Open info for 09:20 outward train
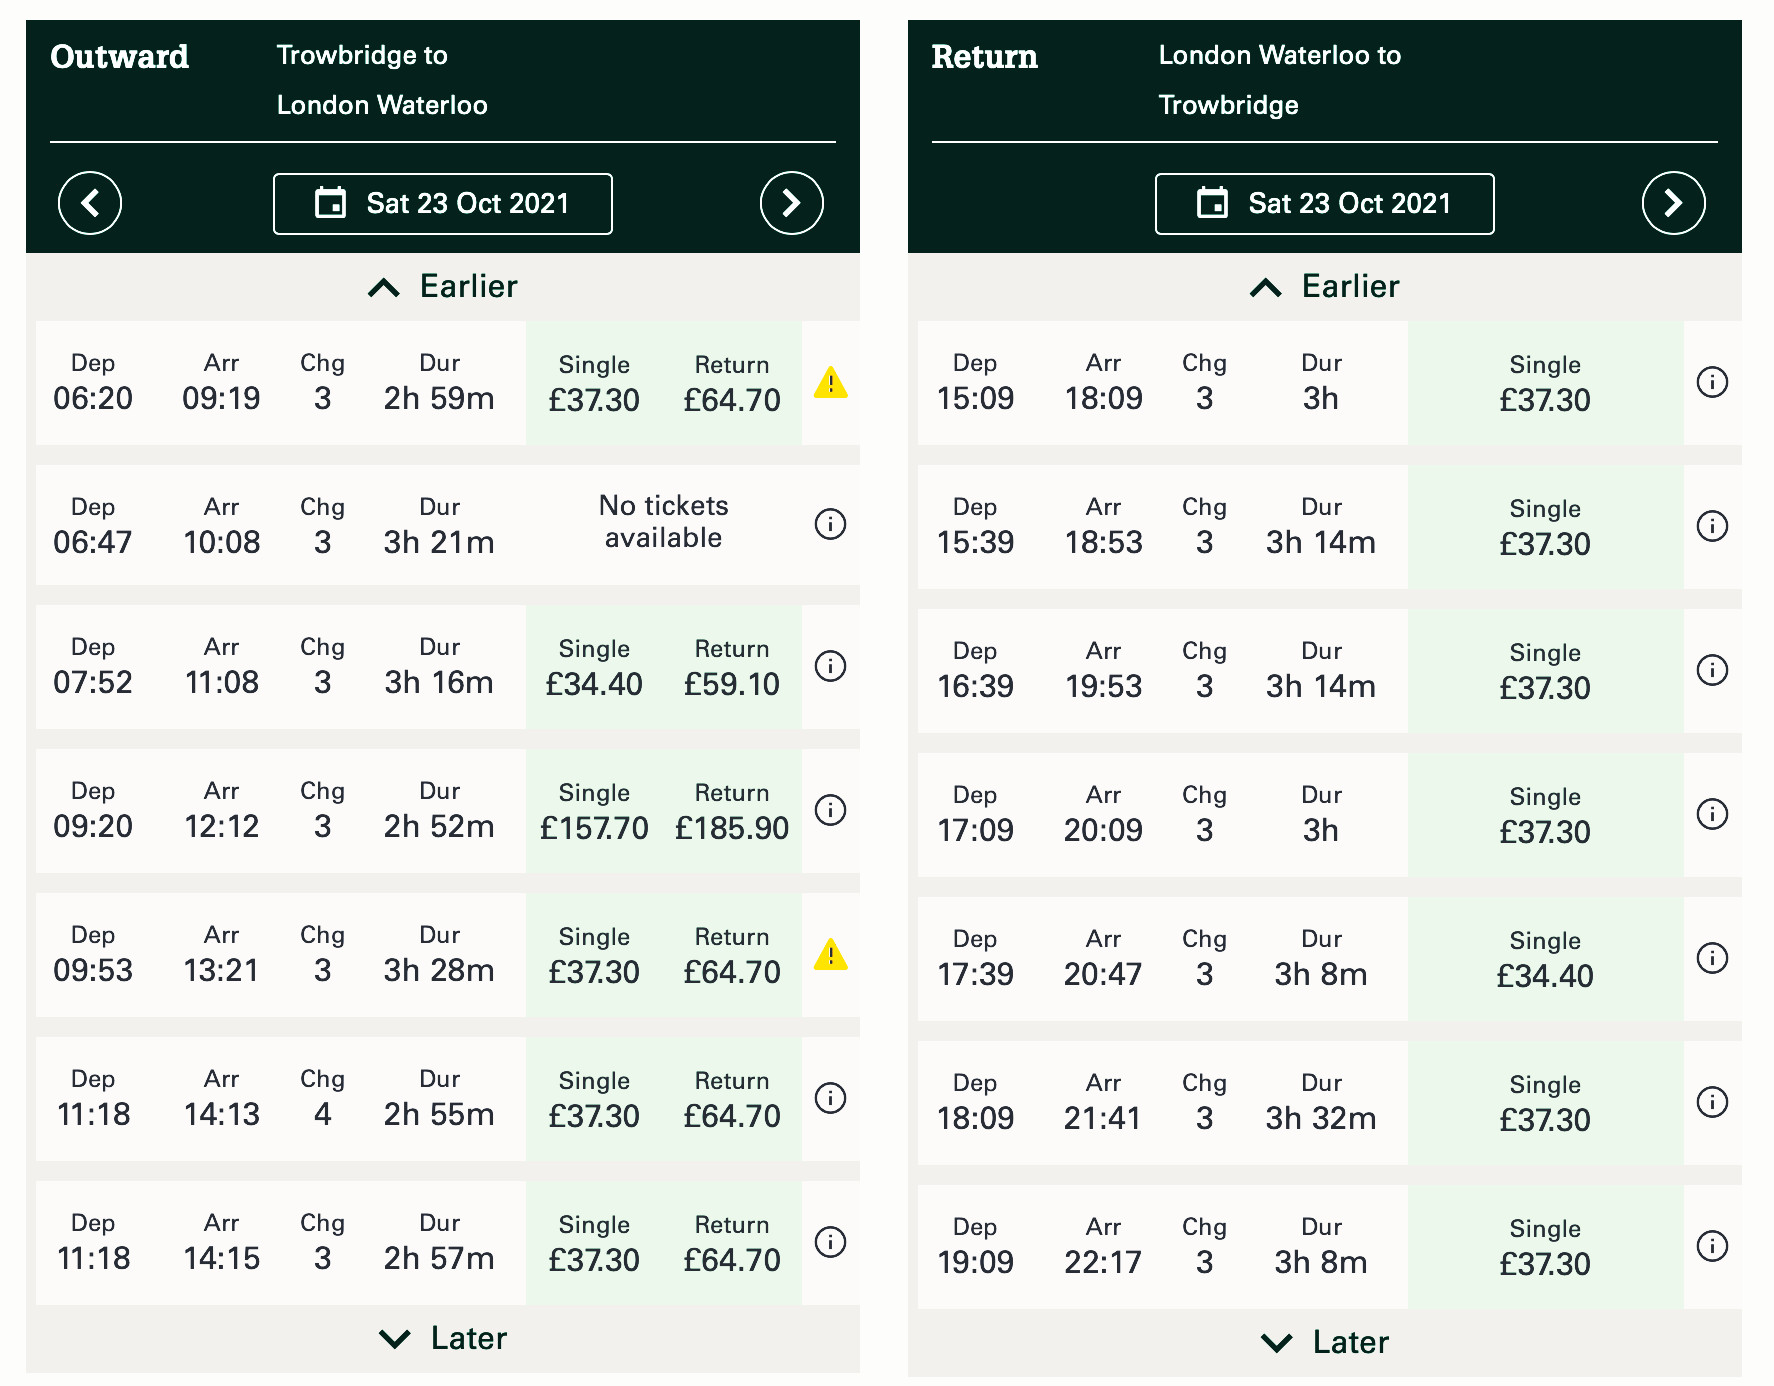This screenshot has width=1774, height=1386. (x=830, y=810)
